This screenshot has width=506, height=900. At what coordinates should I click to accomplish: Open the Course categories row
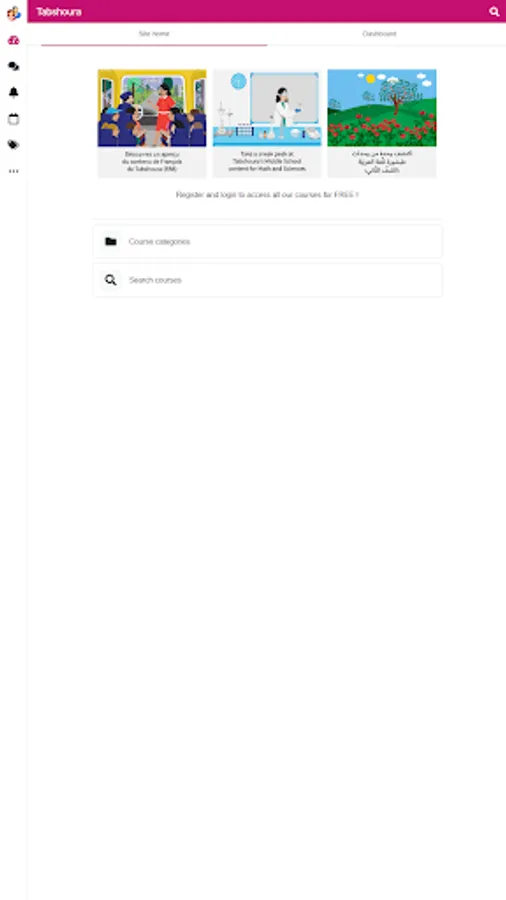267,242
